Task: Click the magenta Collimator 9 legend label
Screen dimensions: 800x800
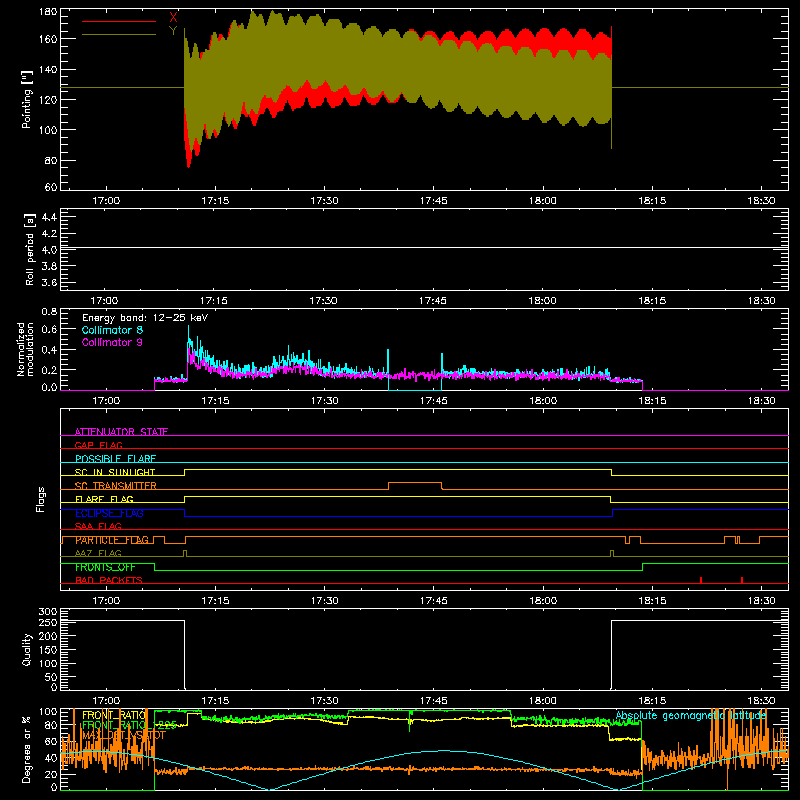Action: click(x=112, y=342)
